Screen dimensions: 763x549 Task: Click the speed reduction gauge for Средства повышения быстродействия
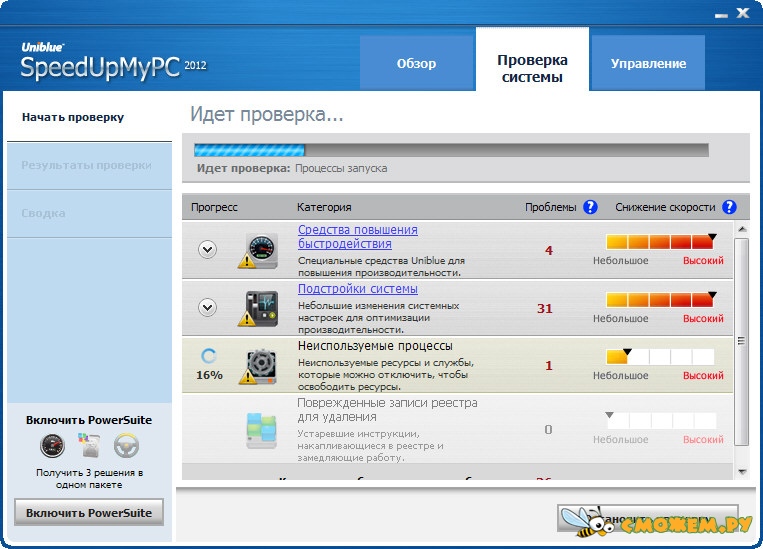pos(660,241)
